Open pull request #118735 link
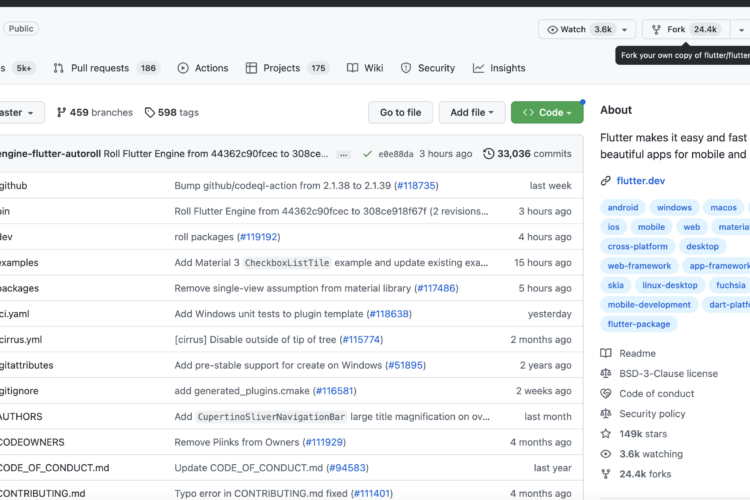 click(x=416, y=186)
